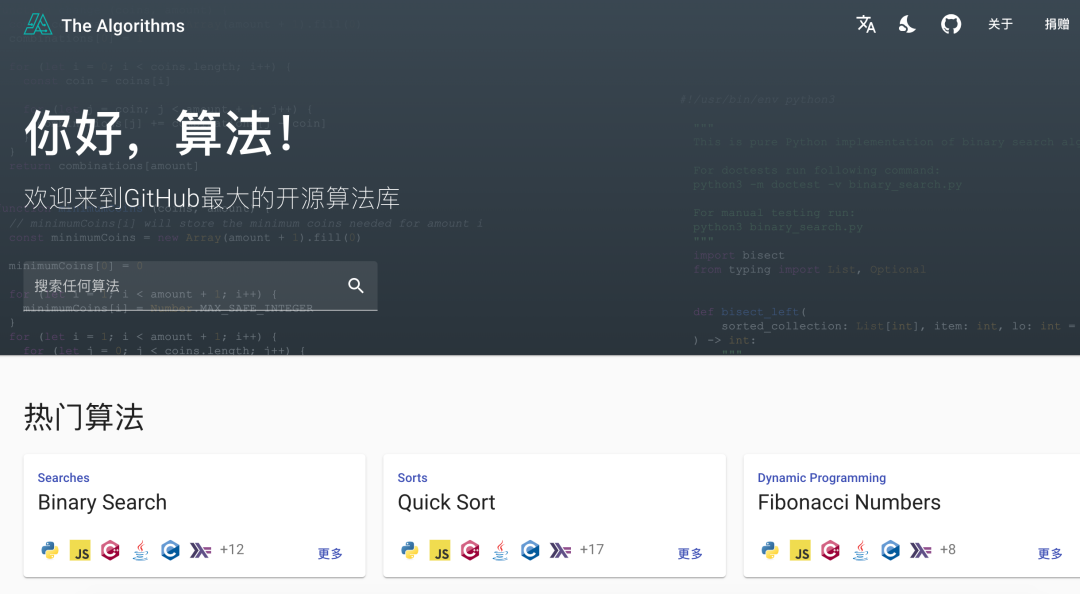Open JavaScript implementation of Binary Search
Image resolution: width=1080 pixels, height=594 pixels.
[x=80, y=550]
